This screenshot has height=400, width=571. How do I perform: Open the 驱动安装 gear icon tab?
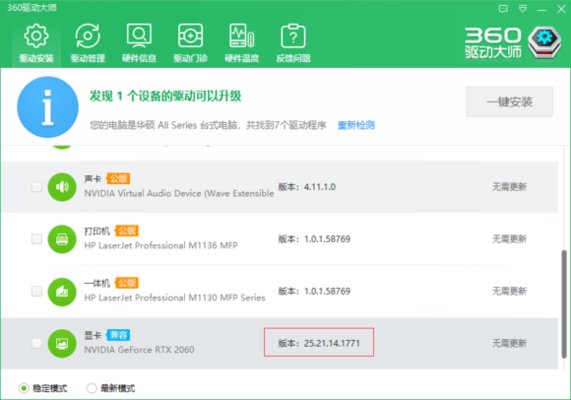point(36,43)
